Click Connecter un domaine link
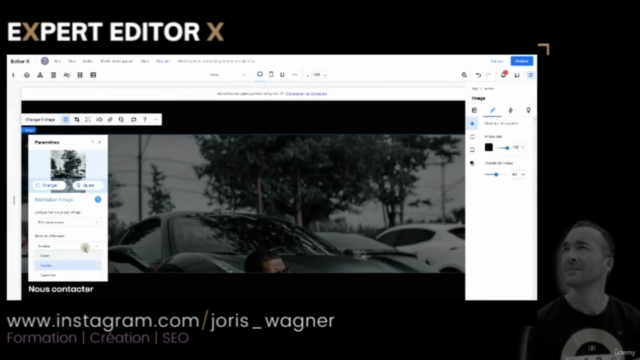The image size is (640, 360). 306,94
